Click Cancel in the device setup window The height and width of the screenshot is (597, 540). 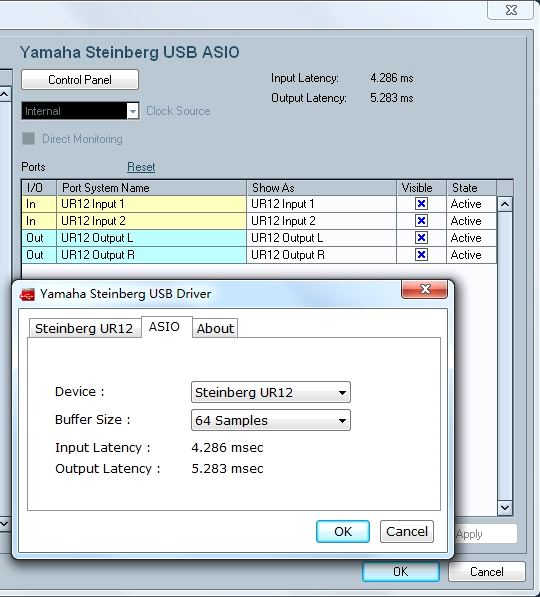pos(487,571)
